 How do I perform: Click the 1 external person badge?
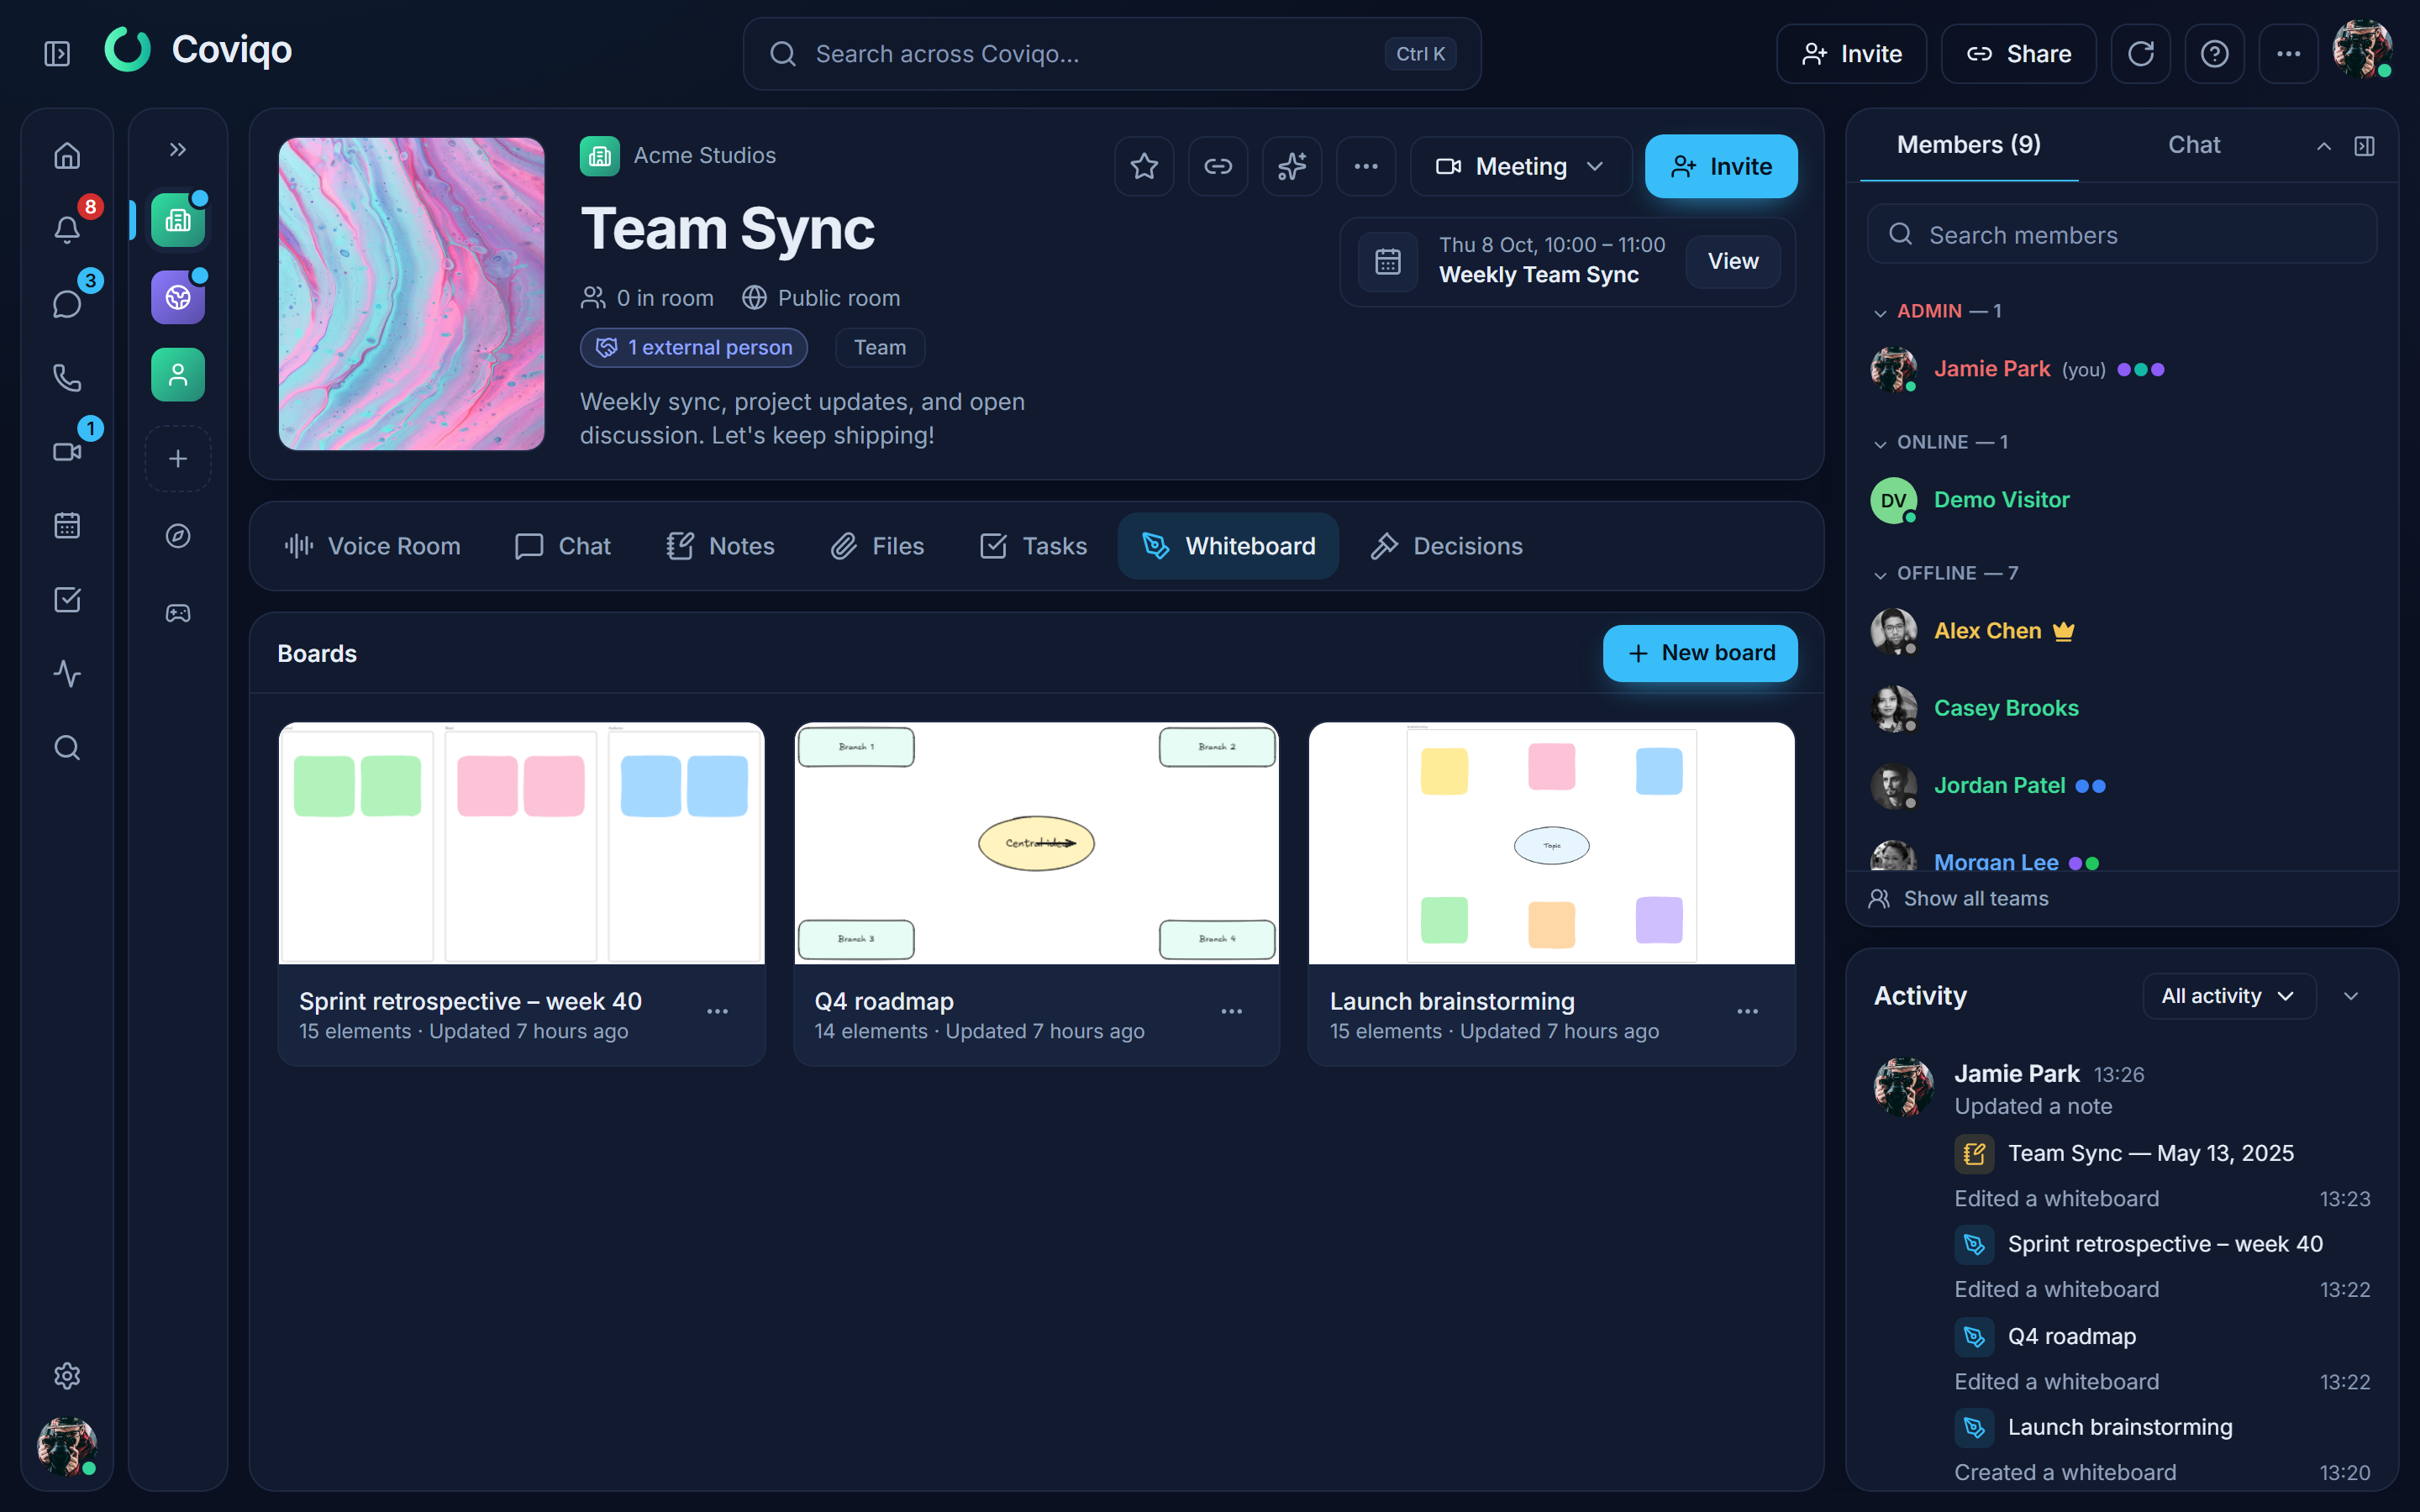tap(694, 347)
